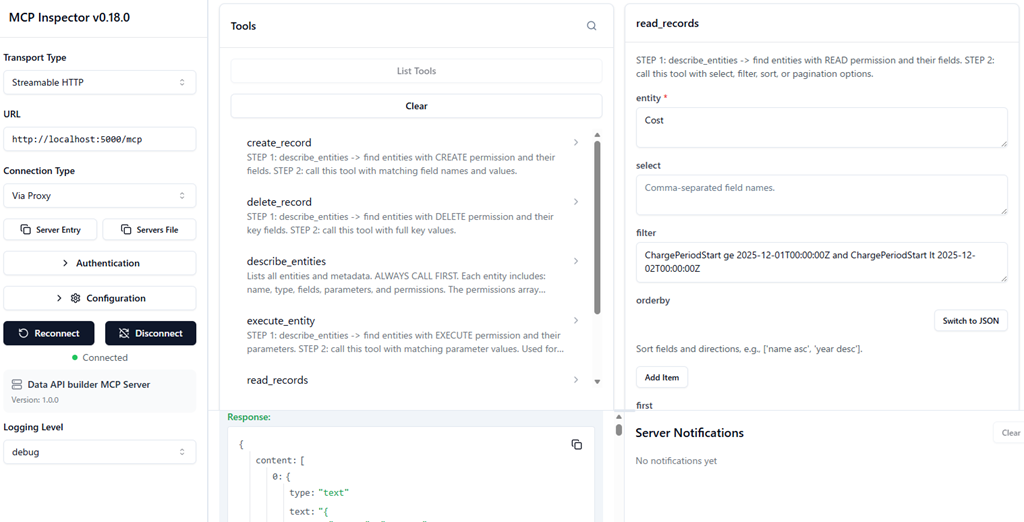Click the Servers File copy button
The image size is (1024, 522).
(x=149, y=230)
